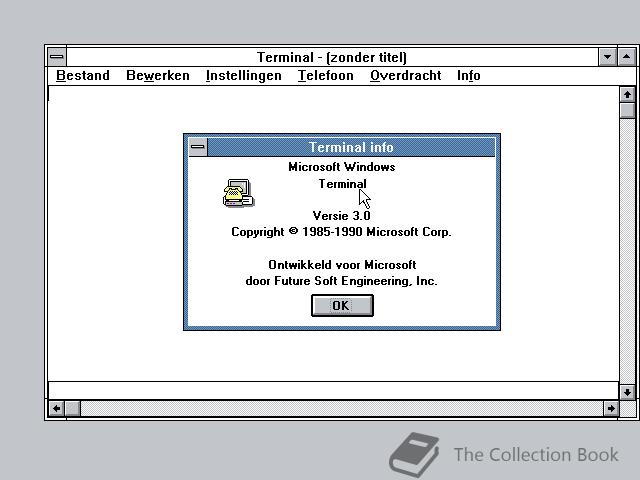Click the horizontal scrollbar right arrow
Viewport: 640px width, 480px height.
tap(611, 409)
